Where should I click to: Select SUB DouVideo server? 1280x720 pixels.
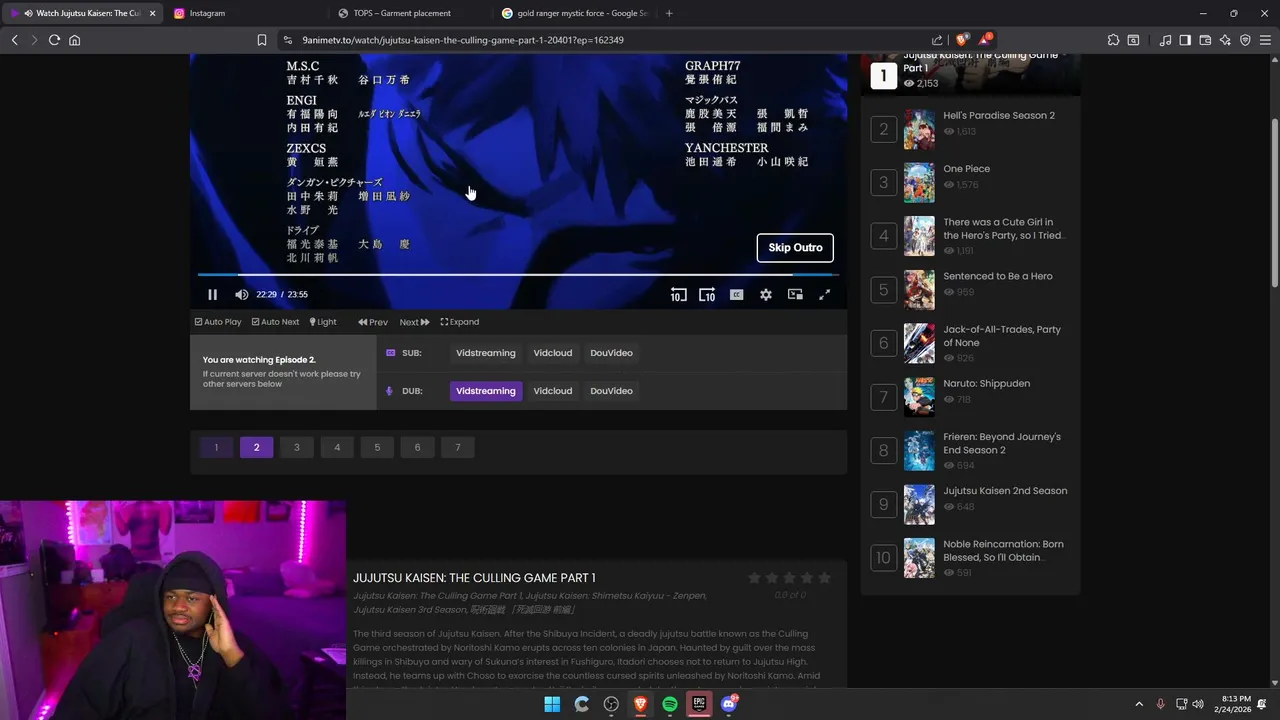click(x=611, y=353)
